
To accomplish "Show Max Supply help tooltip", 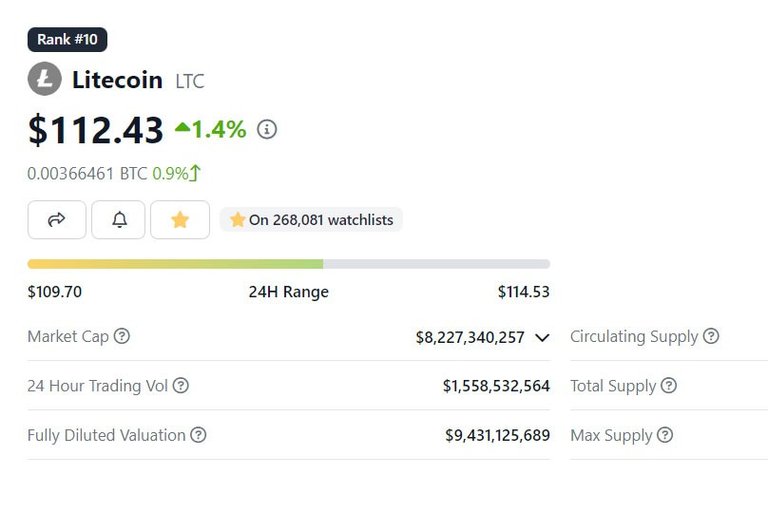I will click(665, 435).
